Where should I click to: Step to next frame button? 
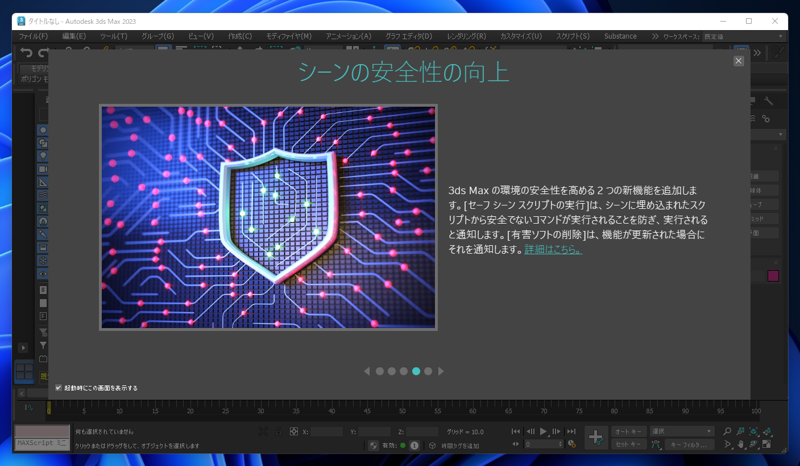pyautogui.click(x=557, y=432)
